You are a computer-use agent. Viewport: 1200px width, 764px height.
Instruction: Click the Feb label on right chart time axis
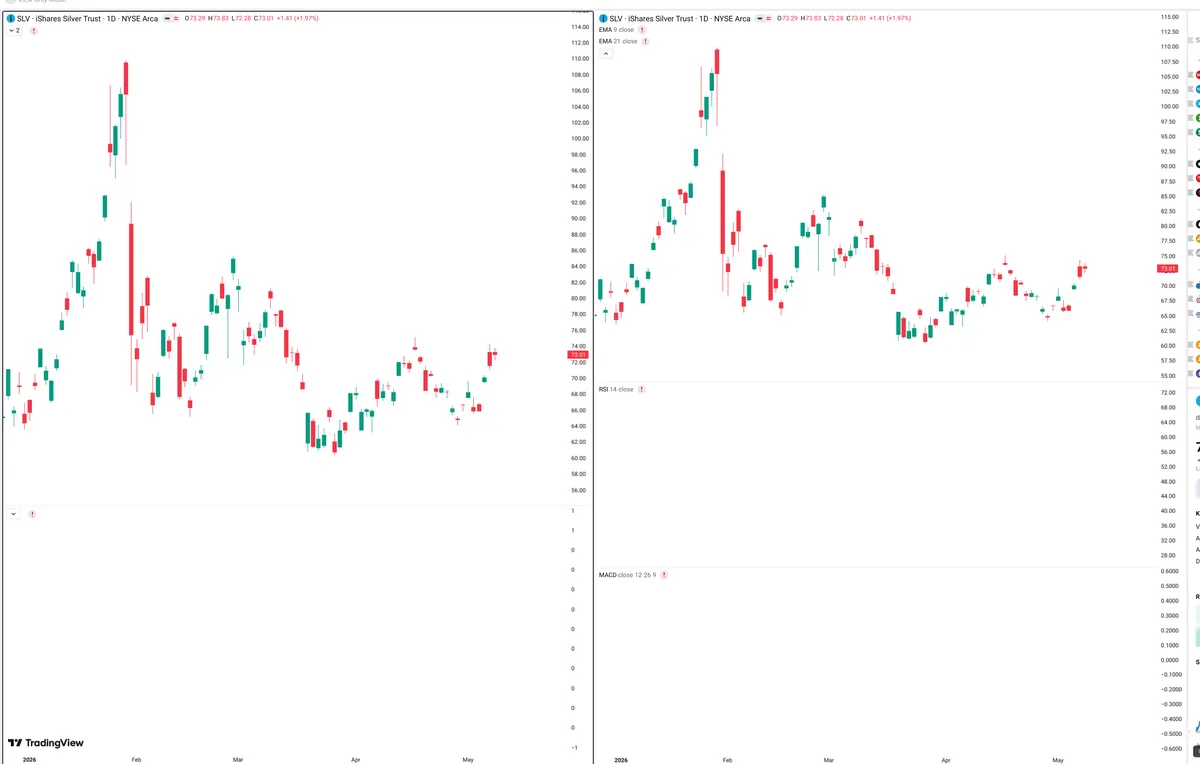point(727,760)
